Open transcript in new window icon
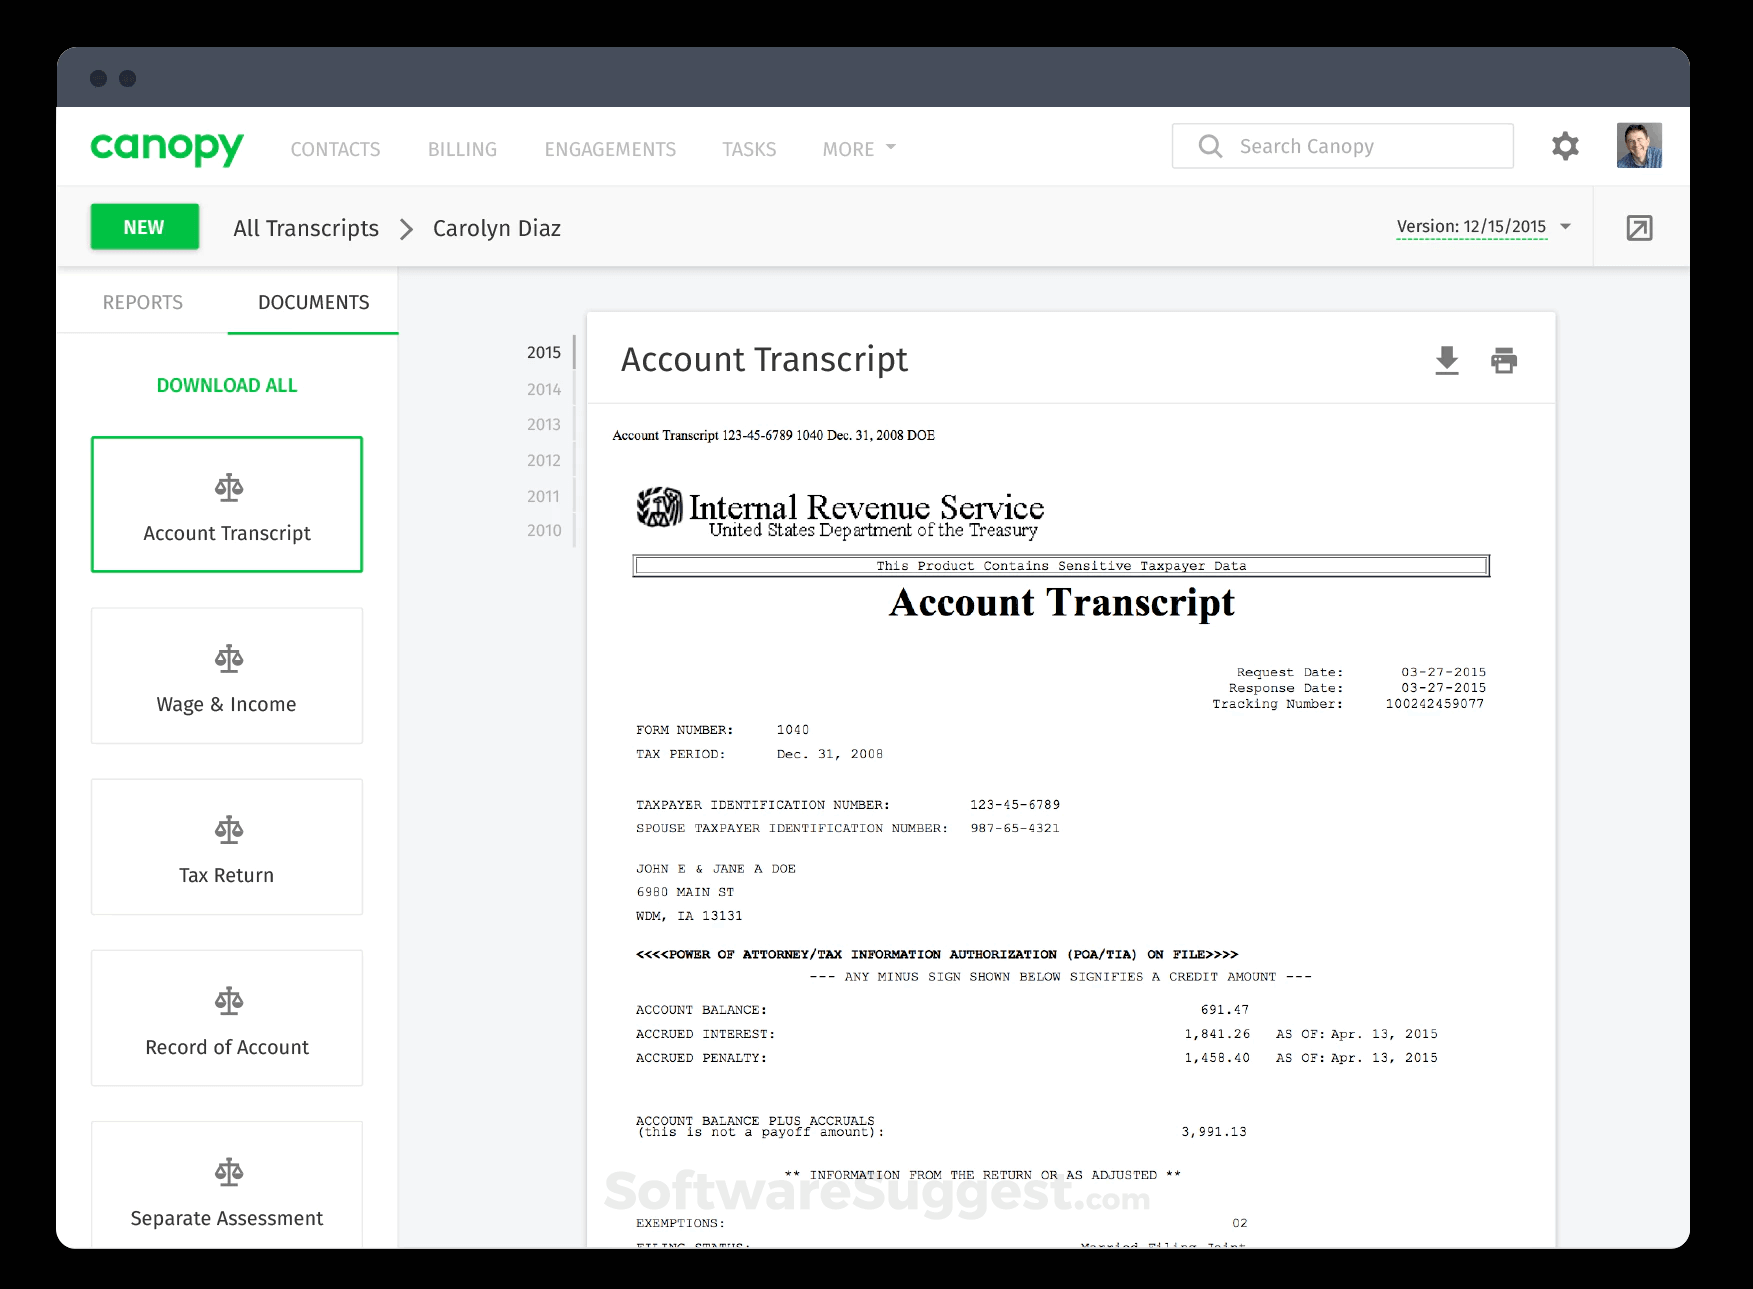 1638,227
